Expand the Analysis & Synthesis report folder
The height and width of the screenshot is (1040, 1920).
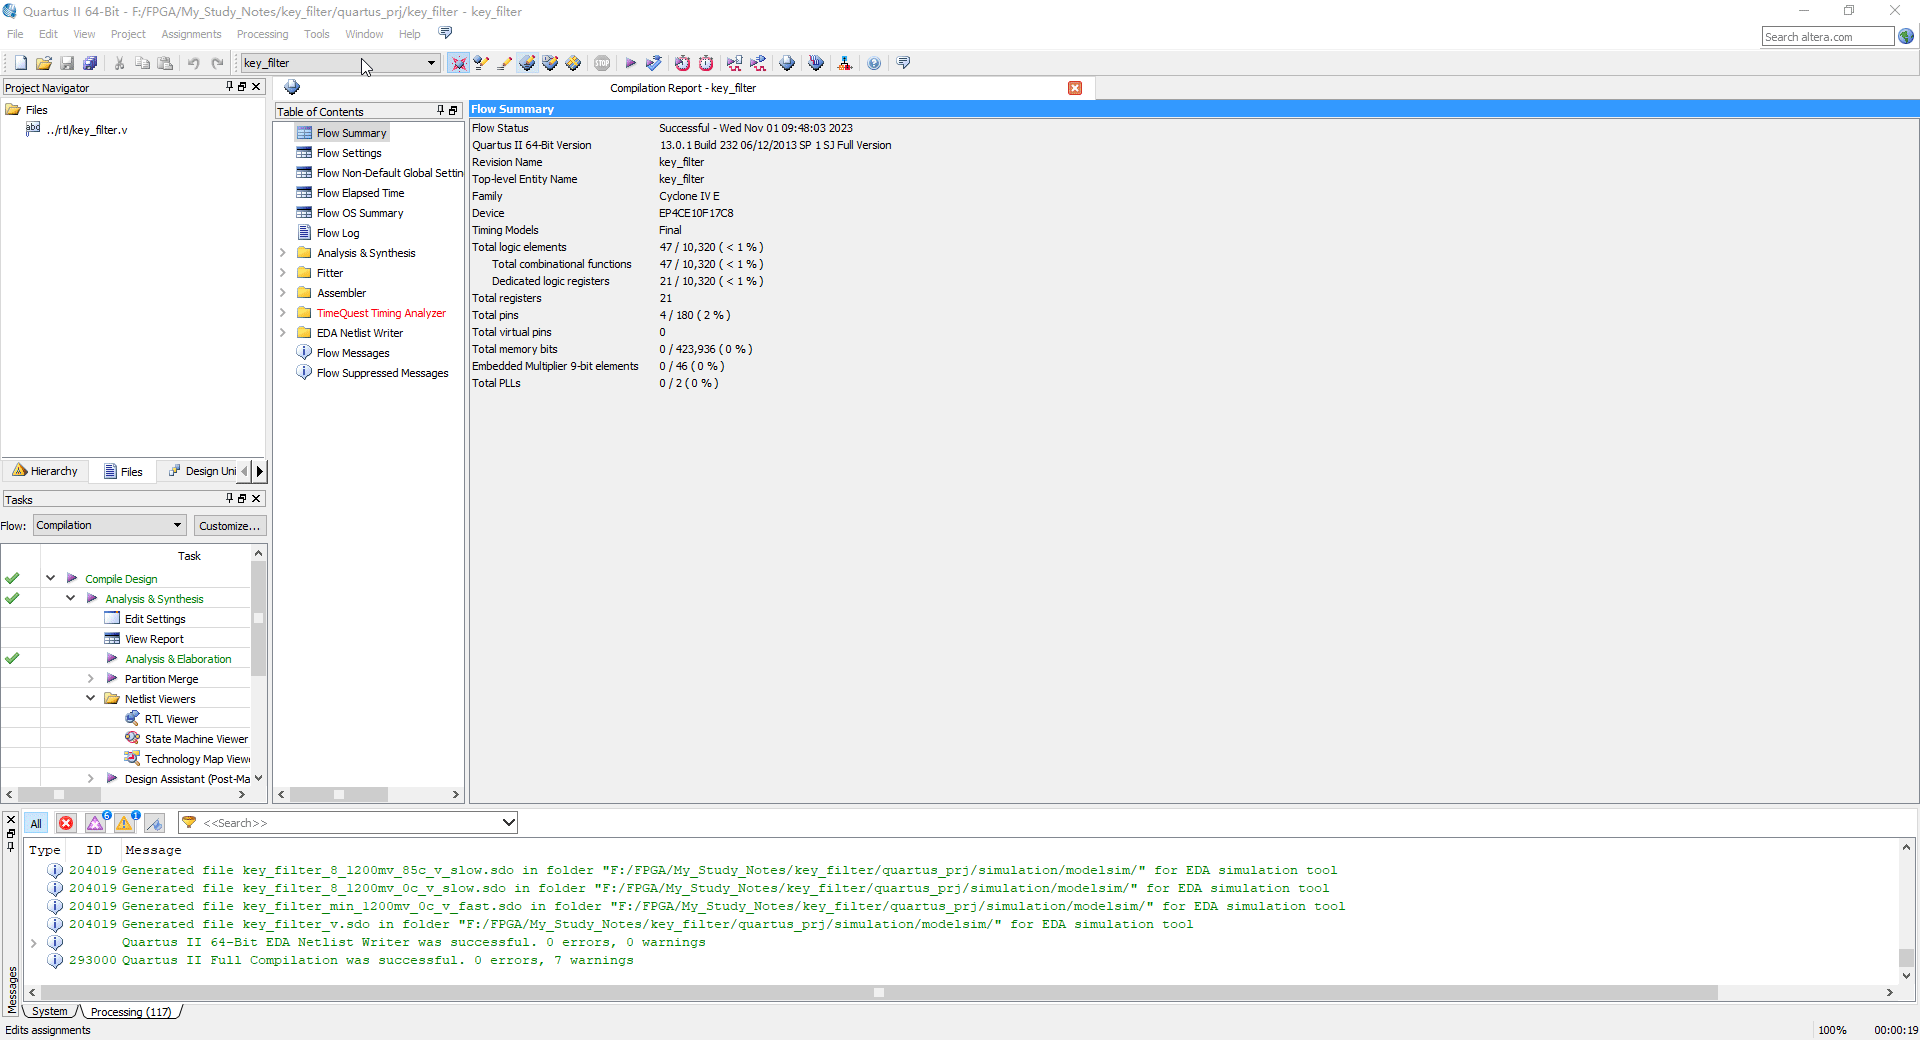click(282, 253)
